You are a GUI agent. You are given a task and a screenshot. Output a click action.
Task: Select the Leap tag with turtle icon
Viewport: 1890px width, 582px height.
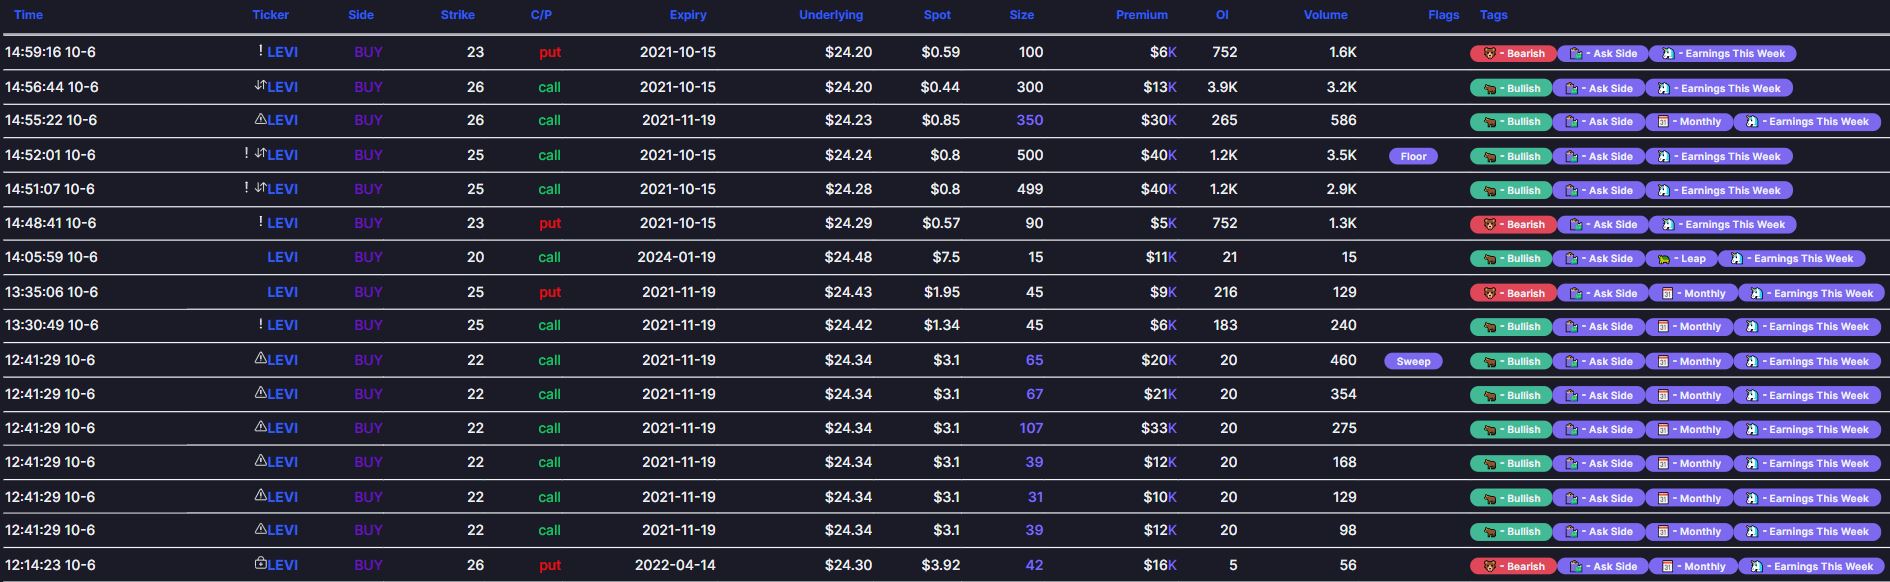1681,258
